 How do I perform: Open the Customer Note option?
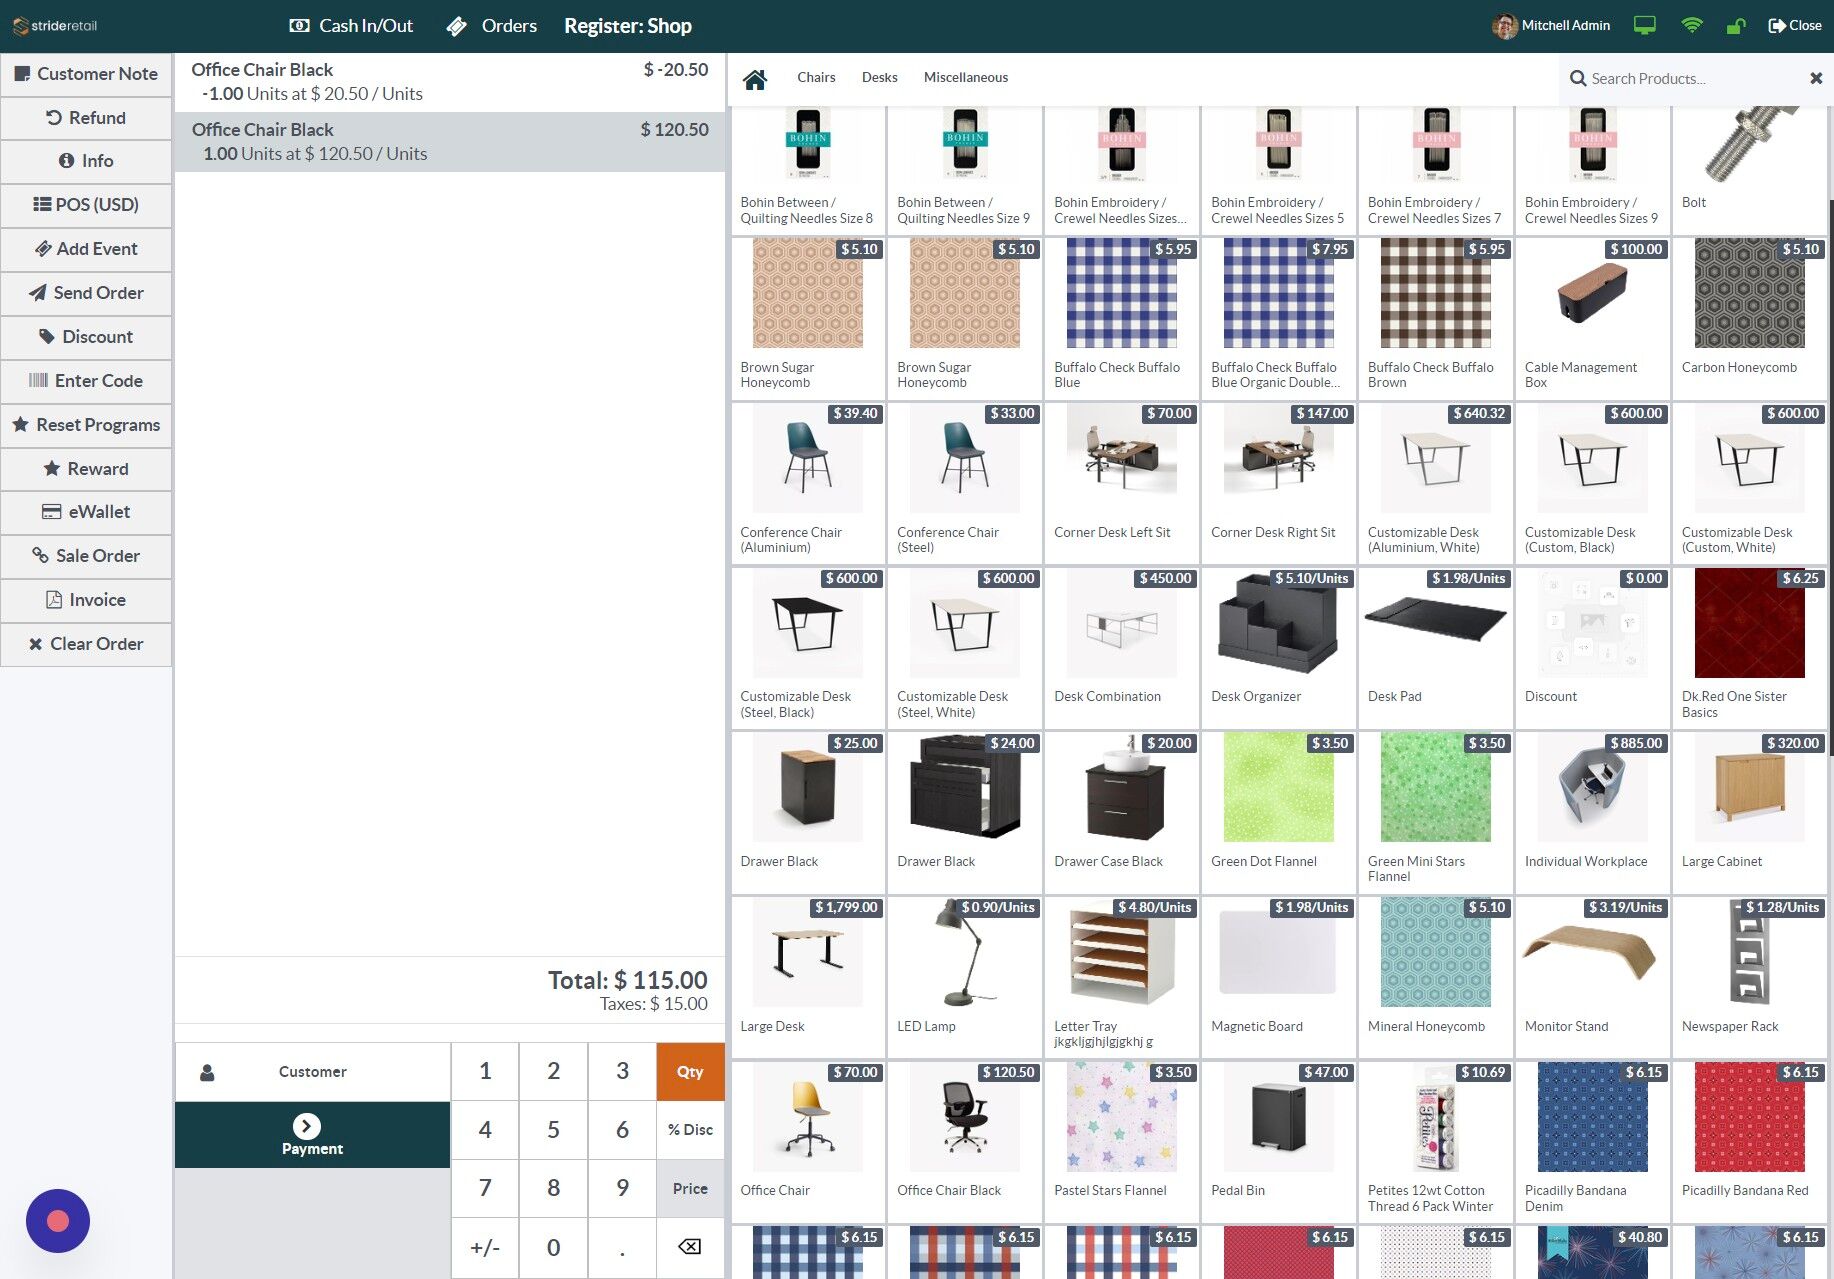(x=86, y=74)
